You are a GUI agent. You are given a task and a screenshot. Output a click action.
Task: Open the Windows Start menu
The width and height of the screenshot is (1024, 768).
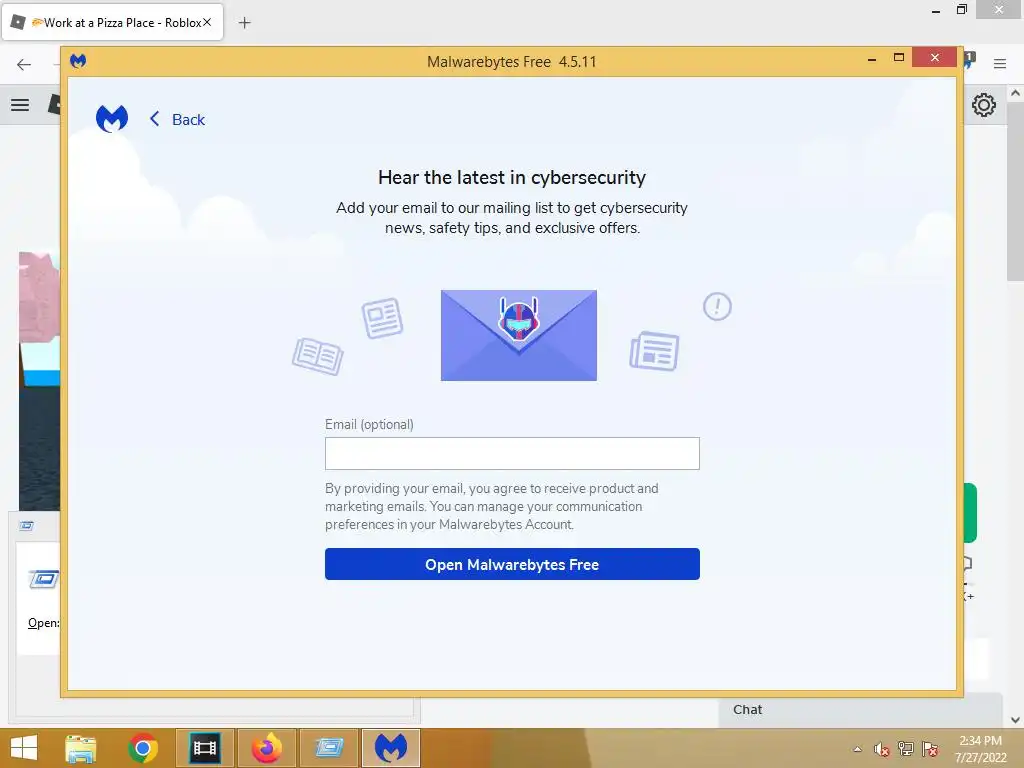pos(24,748)
